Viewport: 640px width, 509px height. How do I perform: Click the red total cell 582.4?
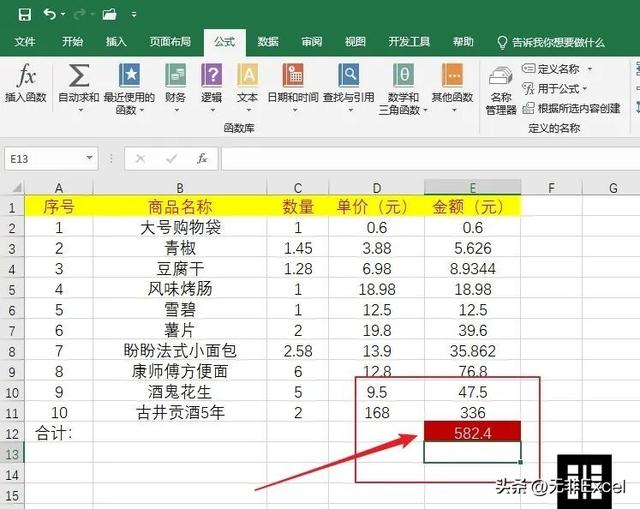point(473,432)
